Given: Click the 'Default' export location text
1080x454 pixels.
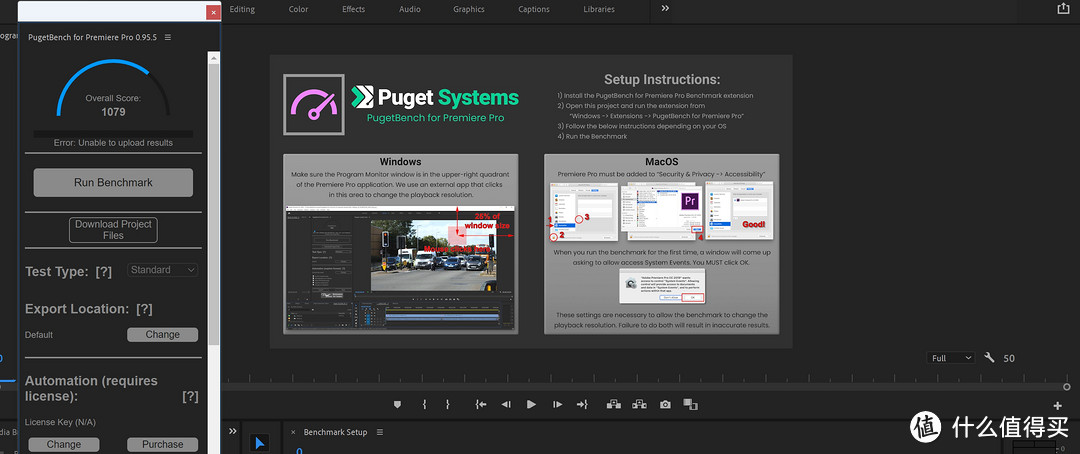Looking at the screenshot, I should (x=39, y=335).
